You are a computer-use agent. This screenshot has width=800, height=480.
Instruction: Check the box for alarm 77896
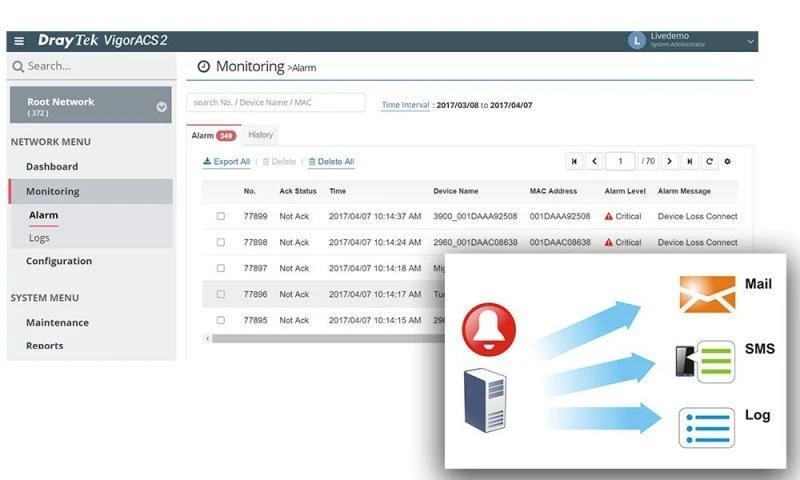(221, 294)
